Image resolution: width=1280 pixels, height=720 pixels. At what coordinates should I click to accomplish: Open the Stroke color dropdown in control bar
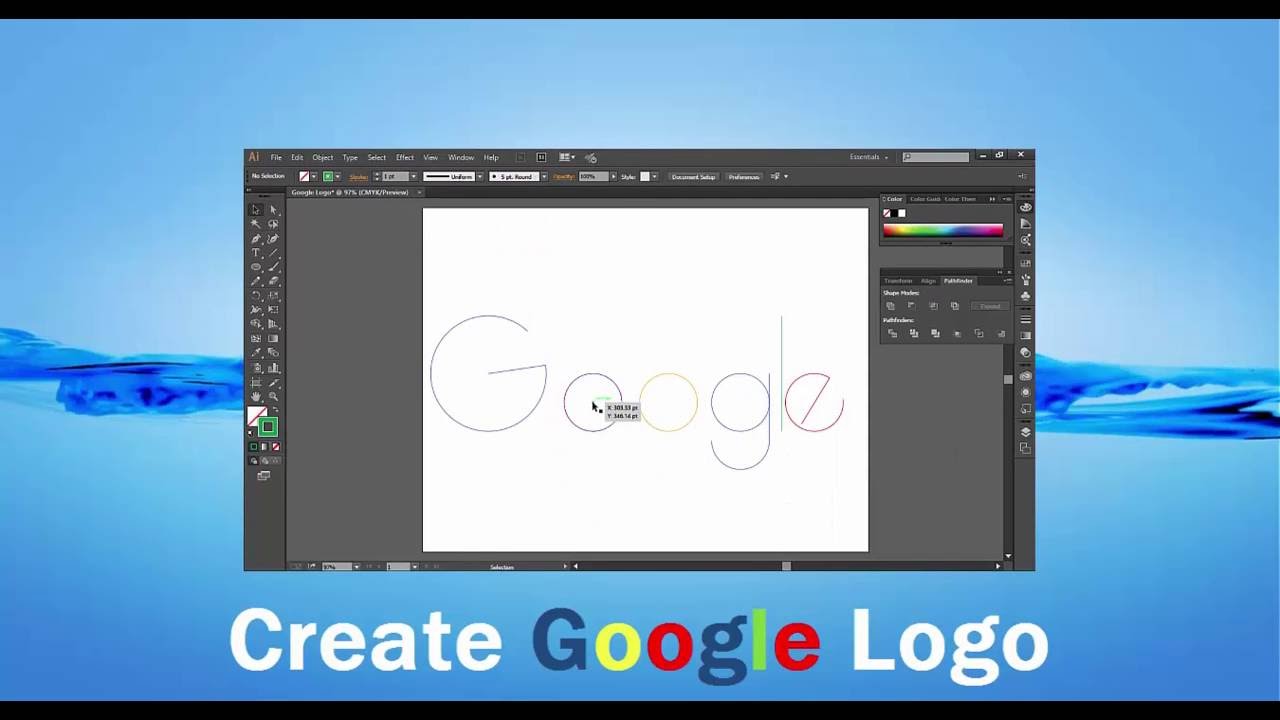[x=337, y=177]
